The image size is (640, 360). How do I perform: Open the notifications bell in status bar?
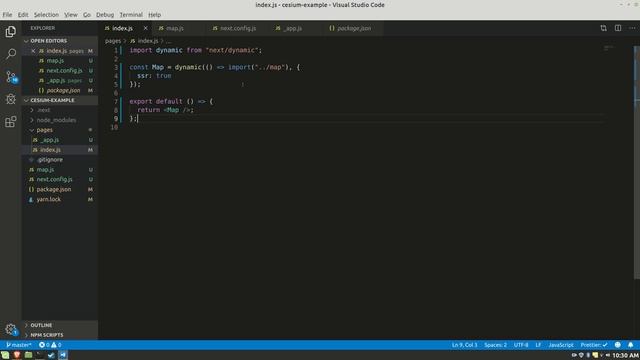click(631, 345)
